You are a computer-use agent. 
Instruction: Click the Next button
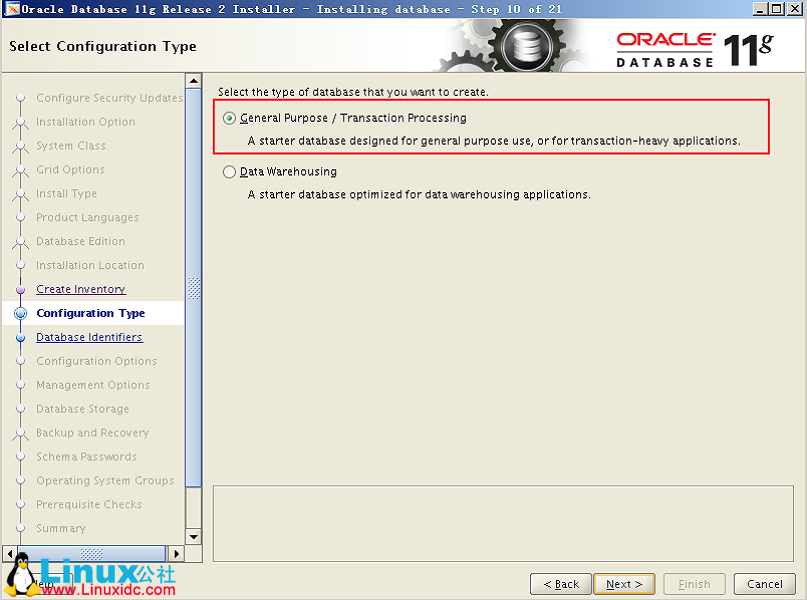(x=624, y=584)
